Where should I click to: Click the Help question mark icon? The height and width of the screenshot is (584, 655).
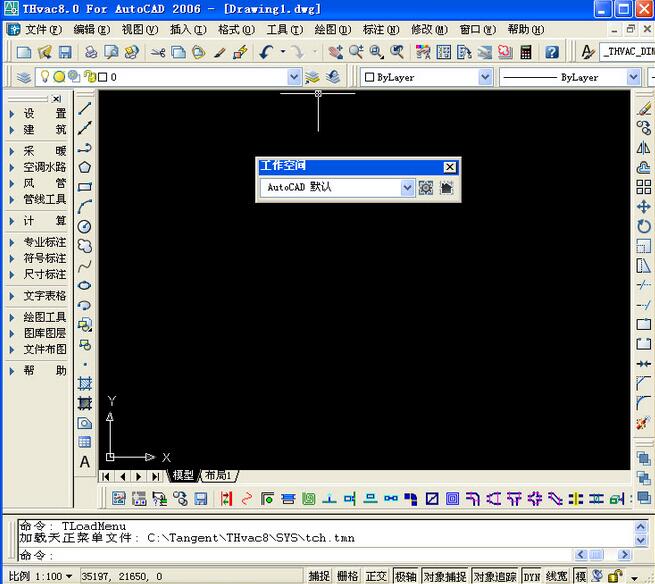coord(552,52)
